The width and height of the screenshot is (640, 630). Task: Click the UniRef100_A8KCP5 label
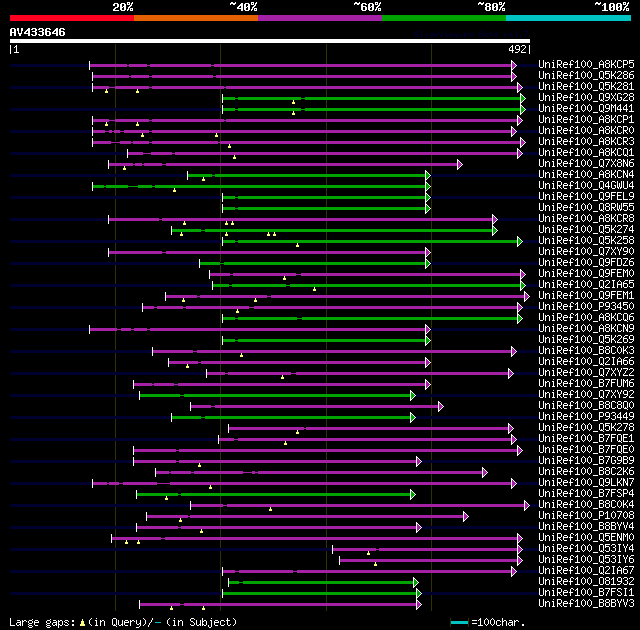[x=586, y=64]
